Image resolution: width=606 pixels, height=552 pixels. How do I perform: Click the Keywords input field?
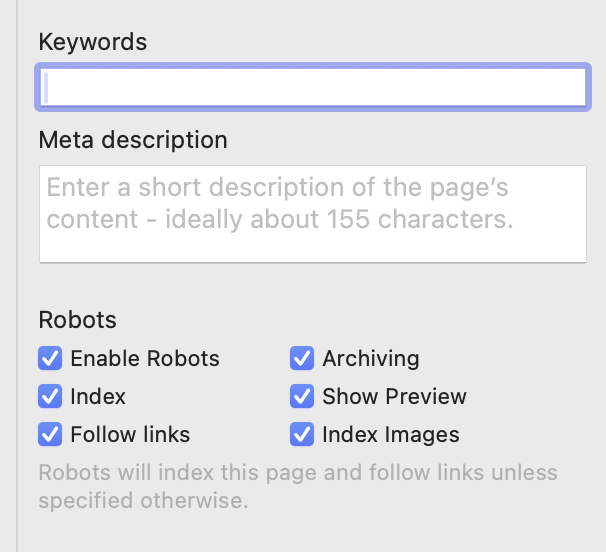(x=312, y=87)
